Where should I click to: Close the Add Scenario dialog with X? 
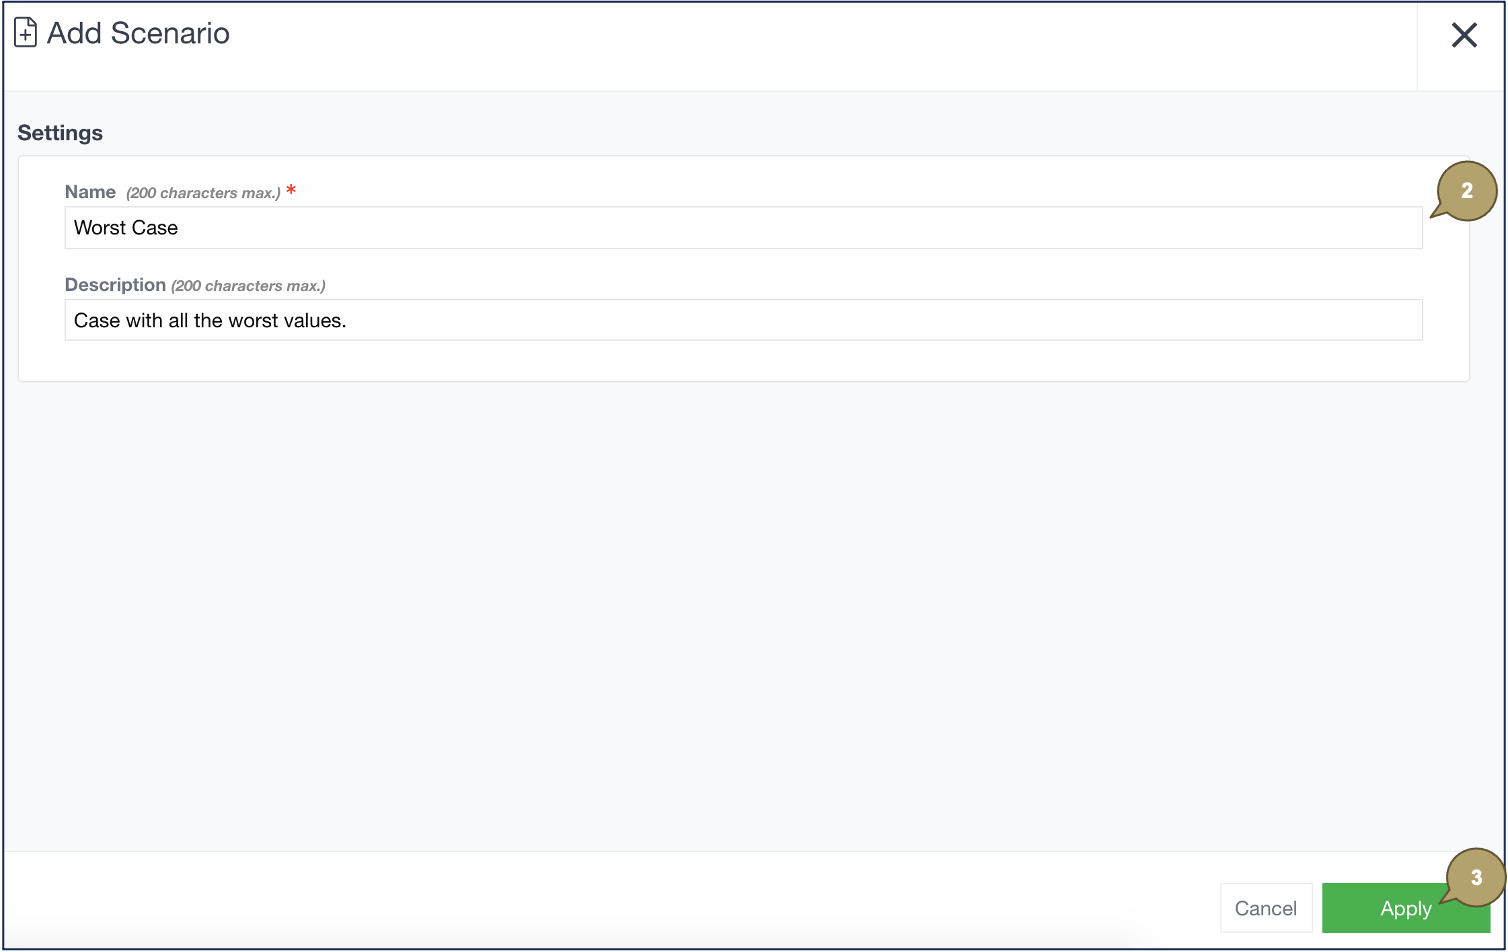[x=1464, y=36]
